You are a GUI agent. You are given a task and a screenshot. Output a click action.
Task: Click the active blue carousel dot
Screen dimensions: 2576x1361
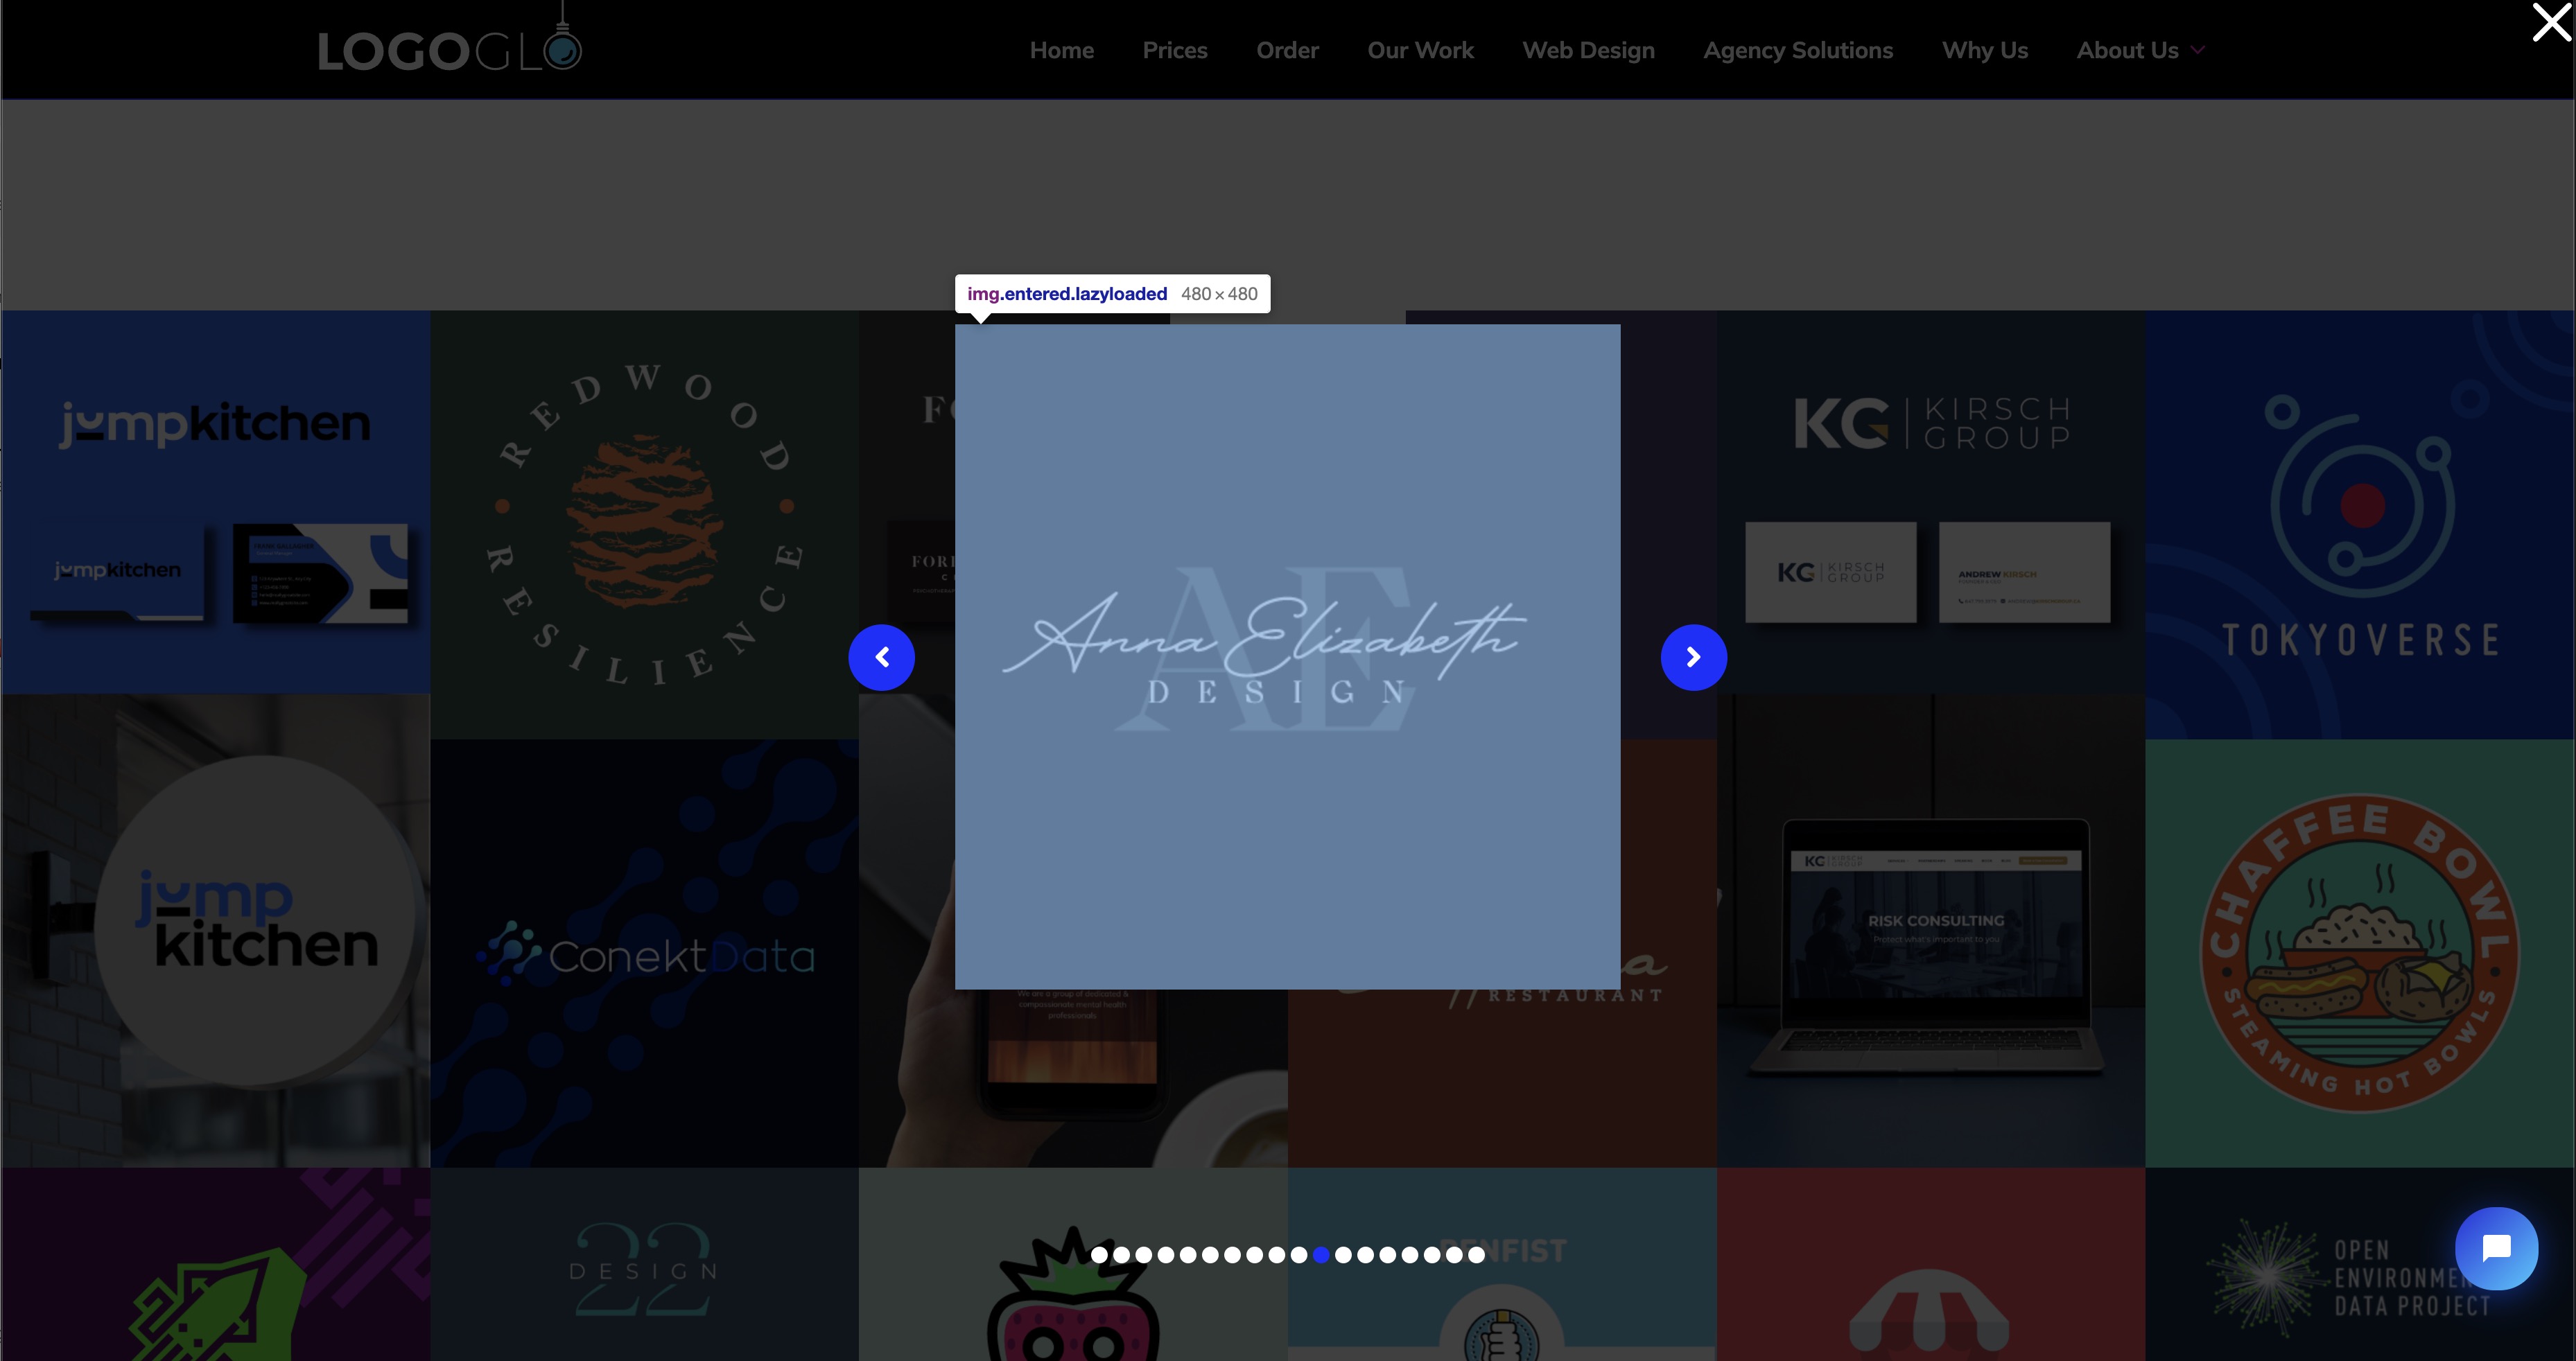[1321, 1255]
